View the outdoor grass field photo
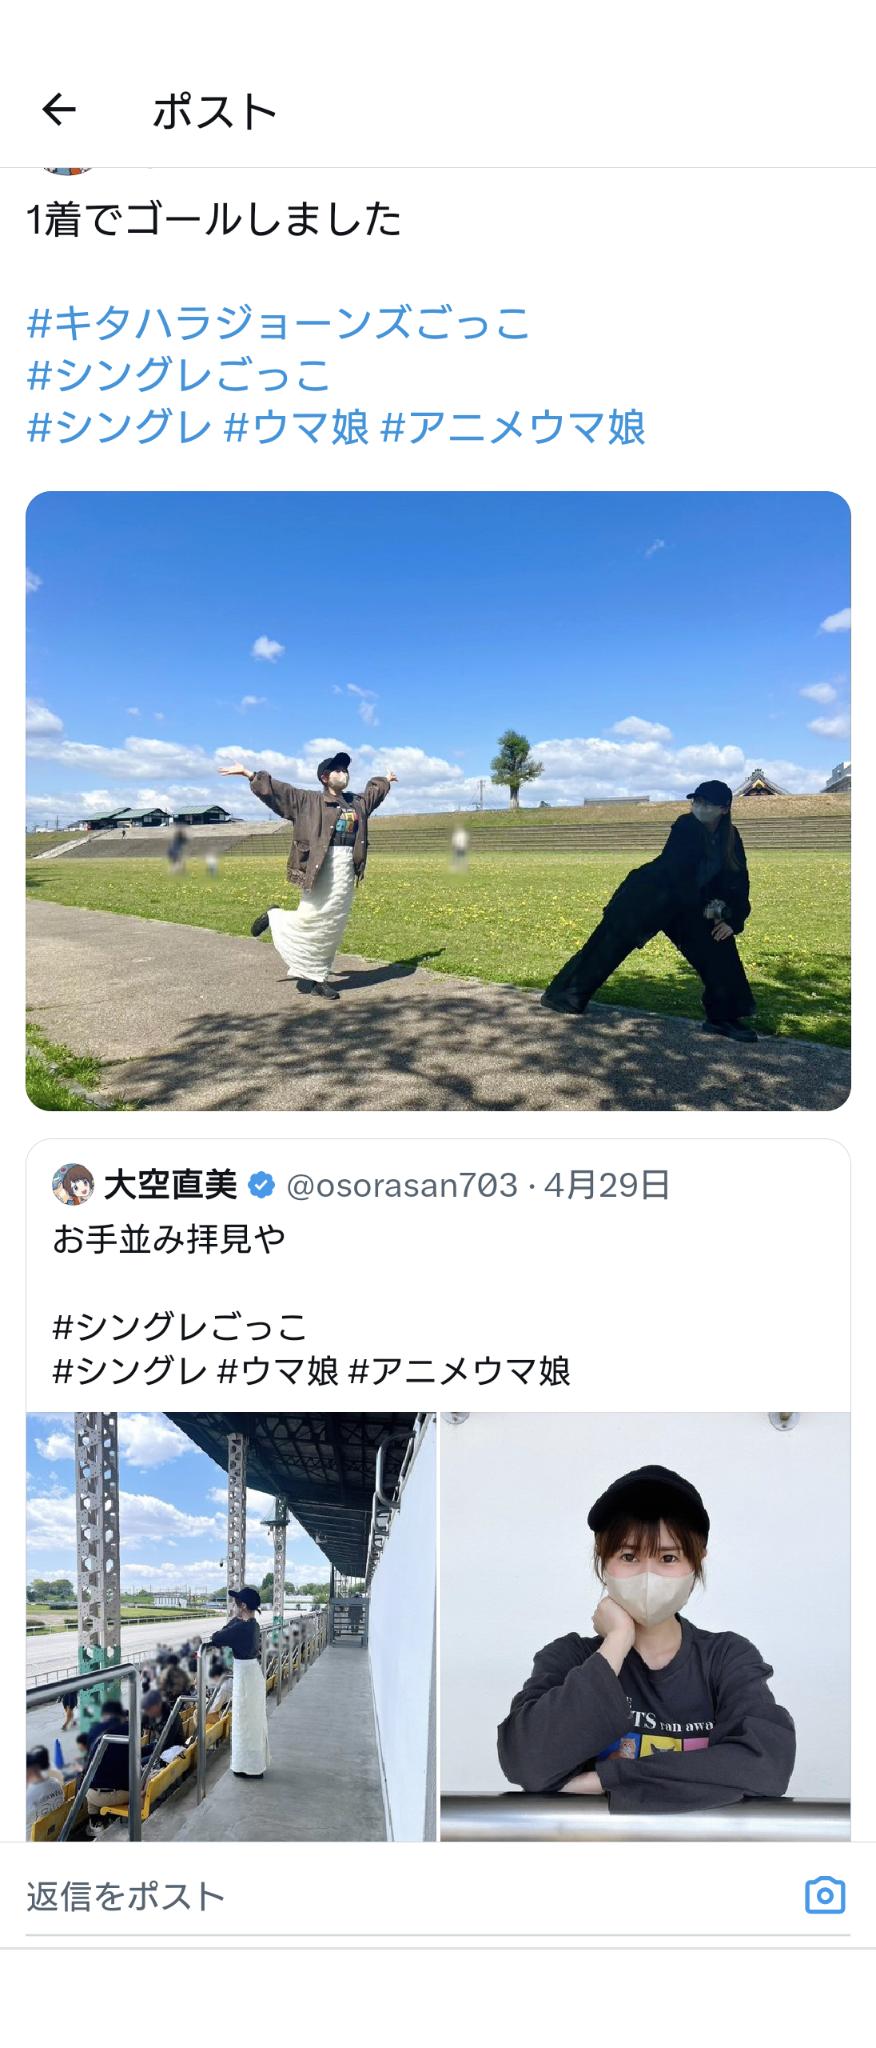 tap(438, 800)
